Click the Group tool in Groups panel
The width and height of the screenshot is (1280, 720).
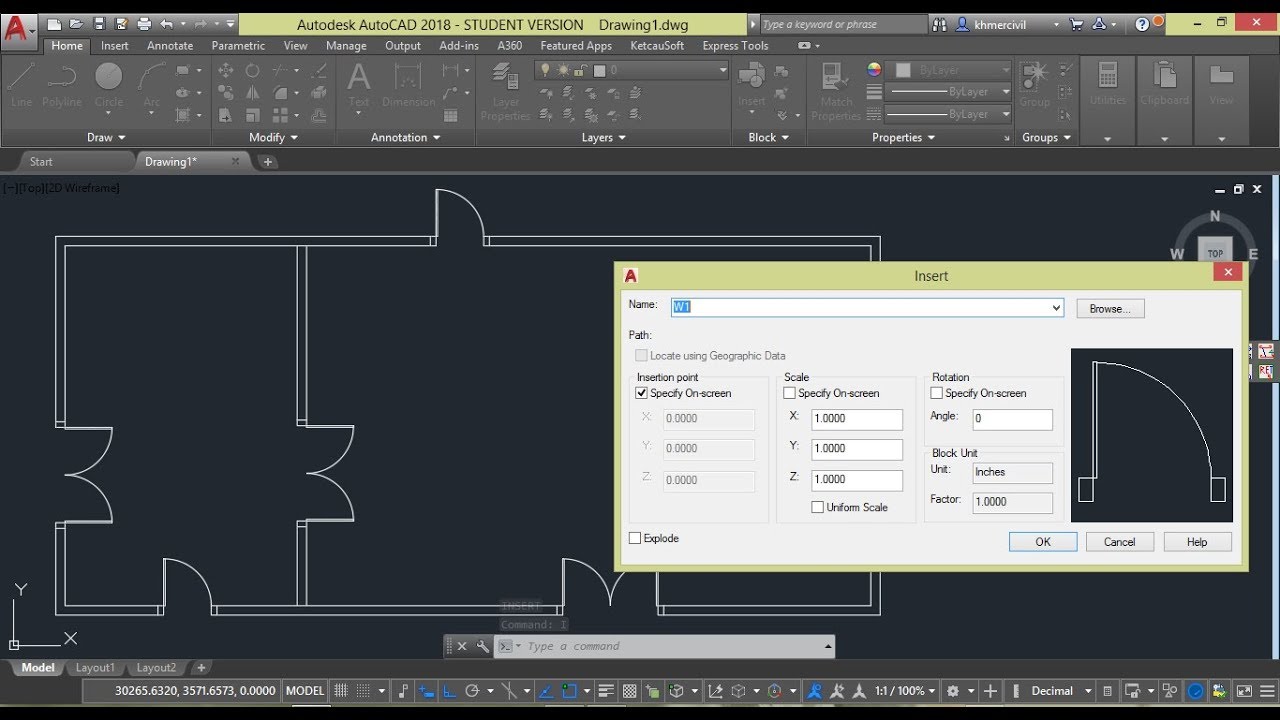[1034, 84]
